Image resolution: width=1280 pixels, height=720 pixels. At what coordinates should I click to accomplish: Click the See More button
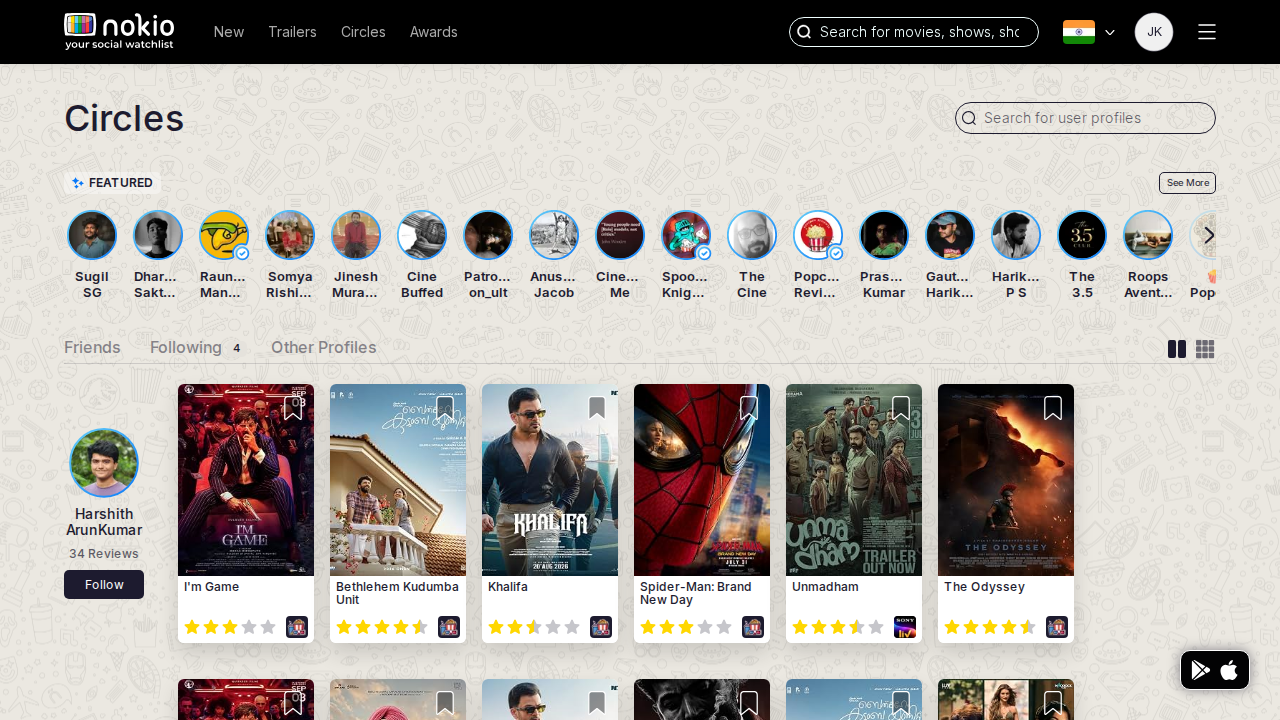click(x=1187, y=183)
